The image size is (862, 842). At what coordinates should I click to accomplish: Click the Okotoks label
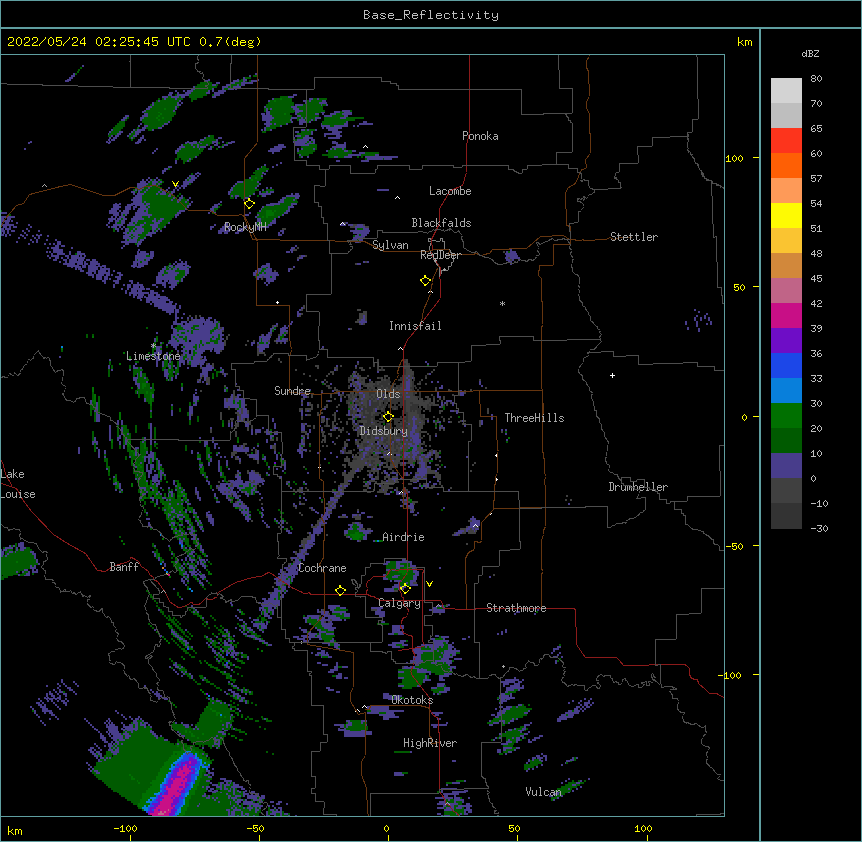(412, 700)
